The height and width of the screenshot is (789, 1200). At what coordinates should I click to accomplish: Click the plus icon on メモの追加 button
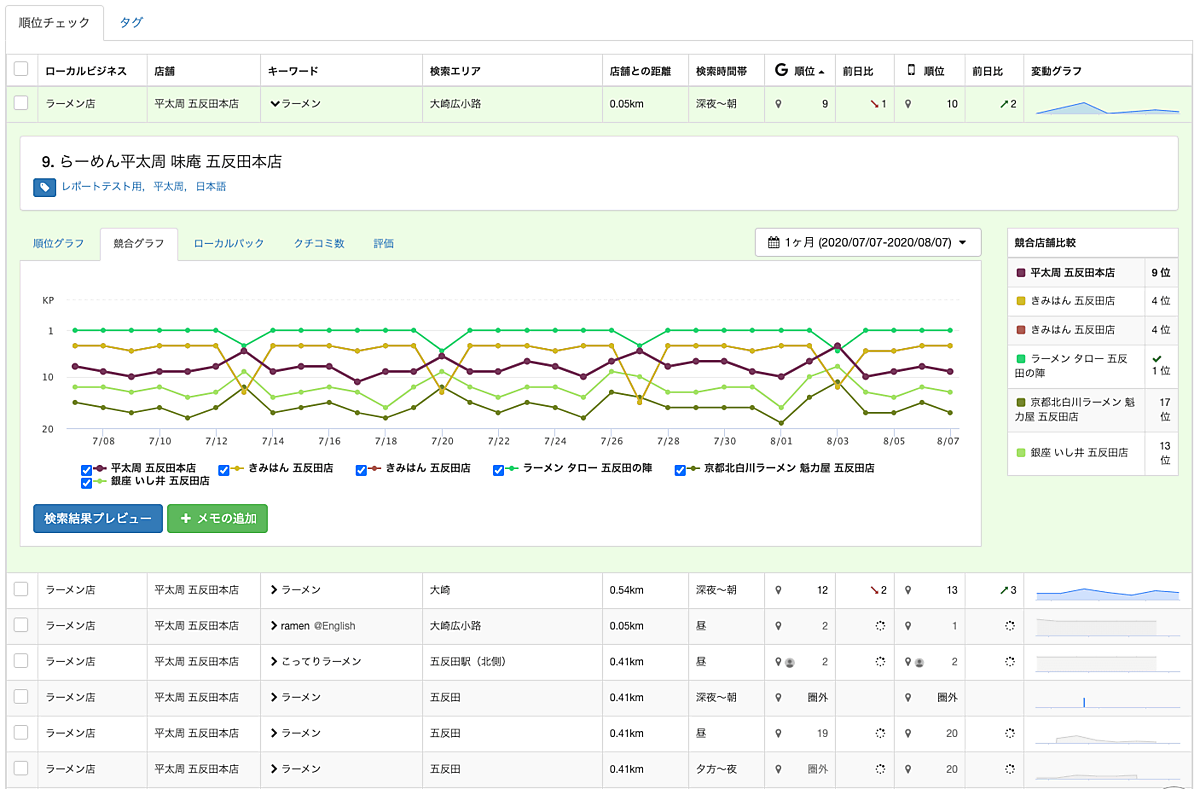[185, 519]
